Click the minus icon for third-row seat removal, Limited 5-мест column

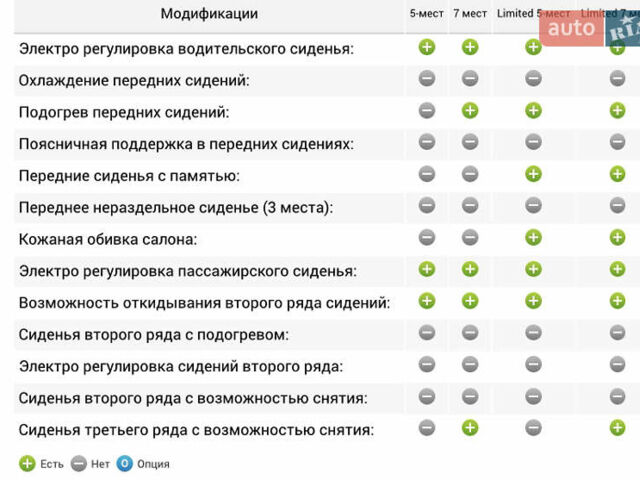point(533,428)
